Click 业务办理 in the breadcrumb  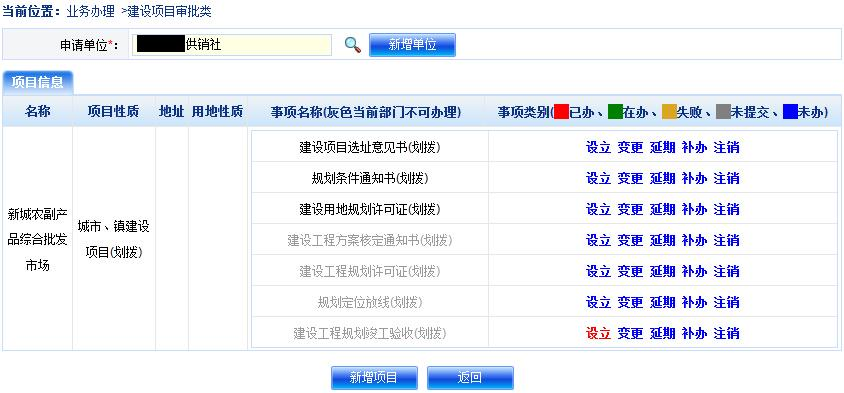(90, 12)
